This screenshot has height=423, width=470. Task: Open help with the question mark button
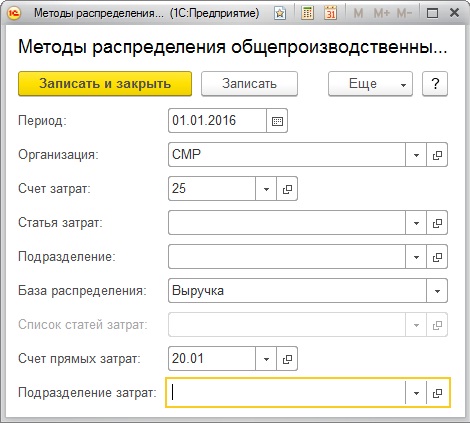click(435, 84)
